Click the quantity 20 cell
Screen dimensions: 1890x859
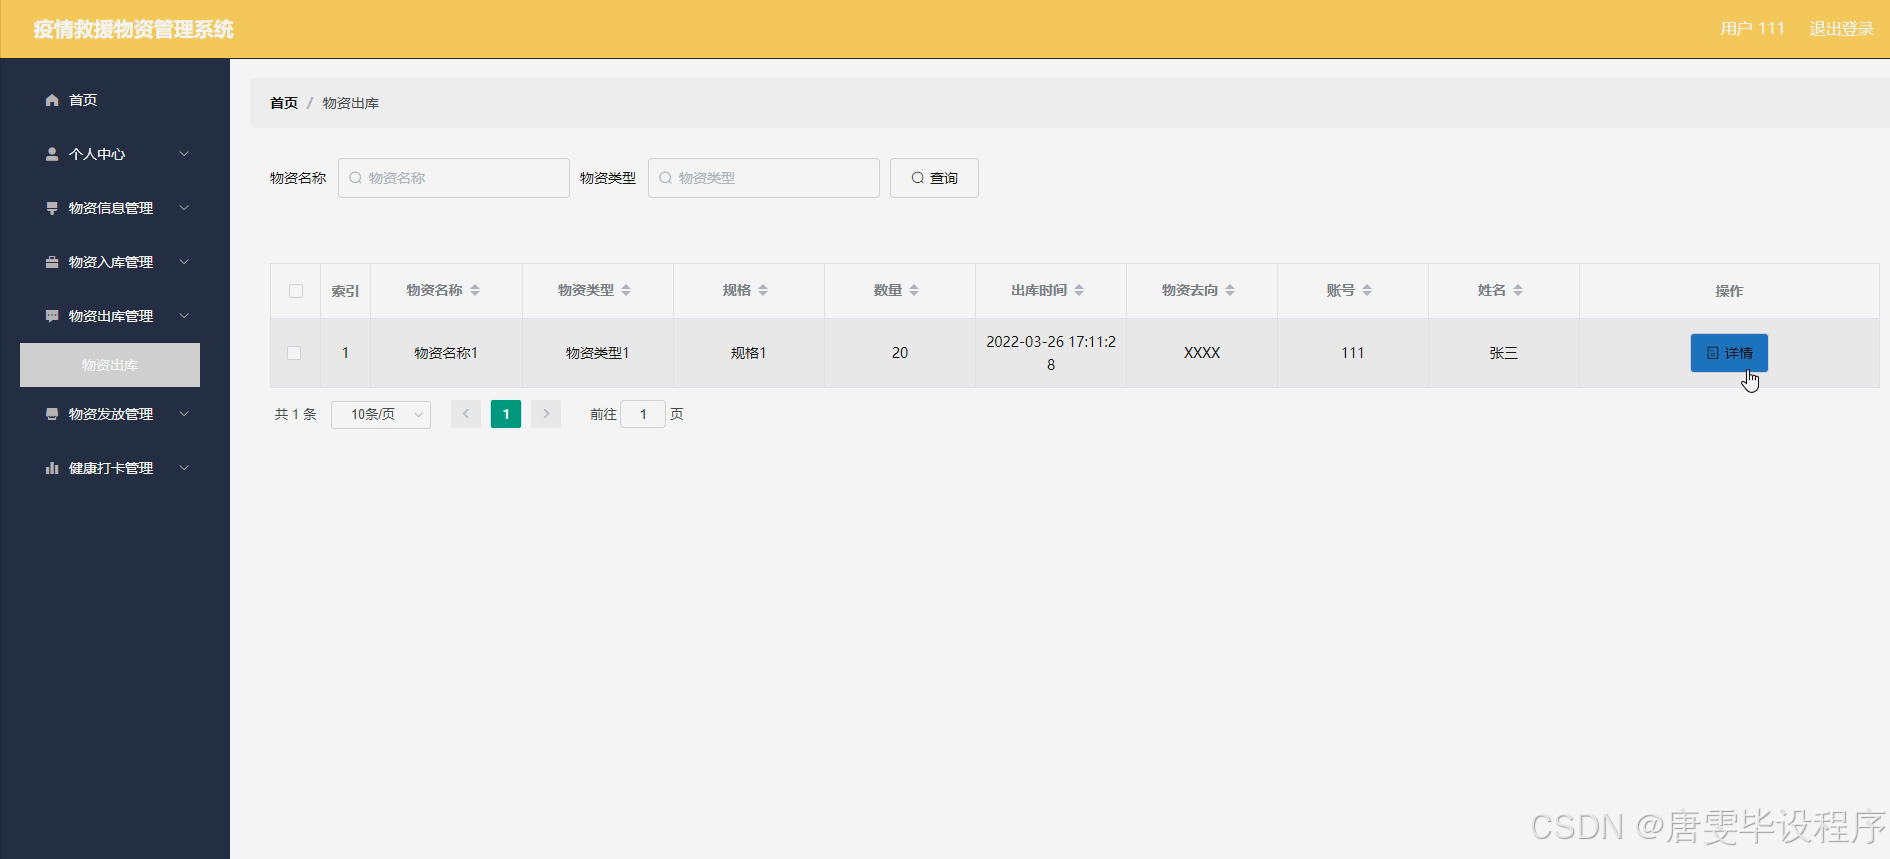pos(900,353)
